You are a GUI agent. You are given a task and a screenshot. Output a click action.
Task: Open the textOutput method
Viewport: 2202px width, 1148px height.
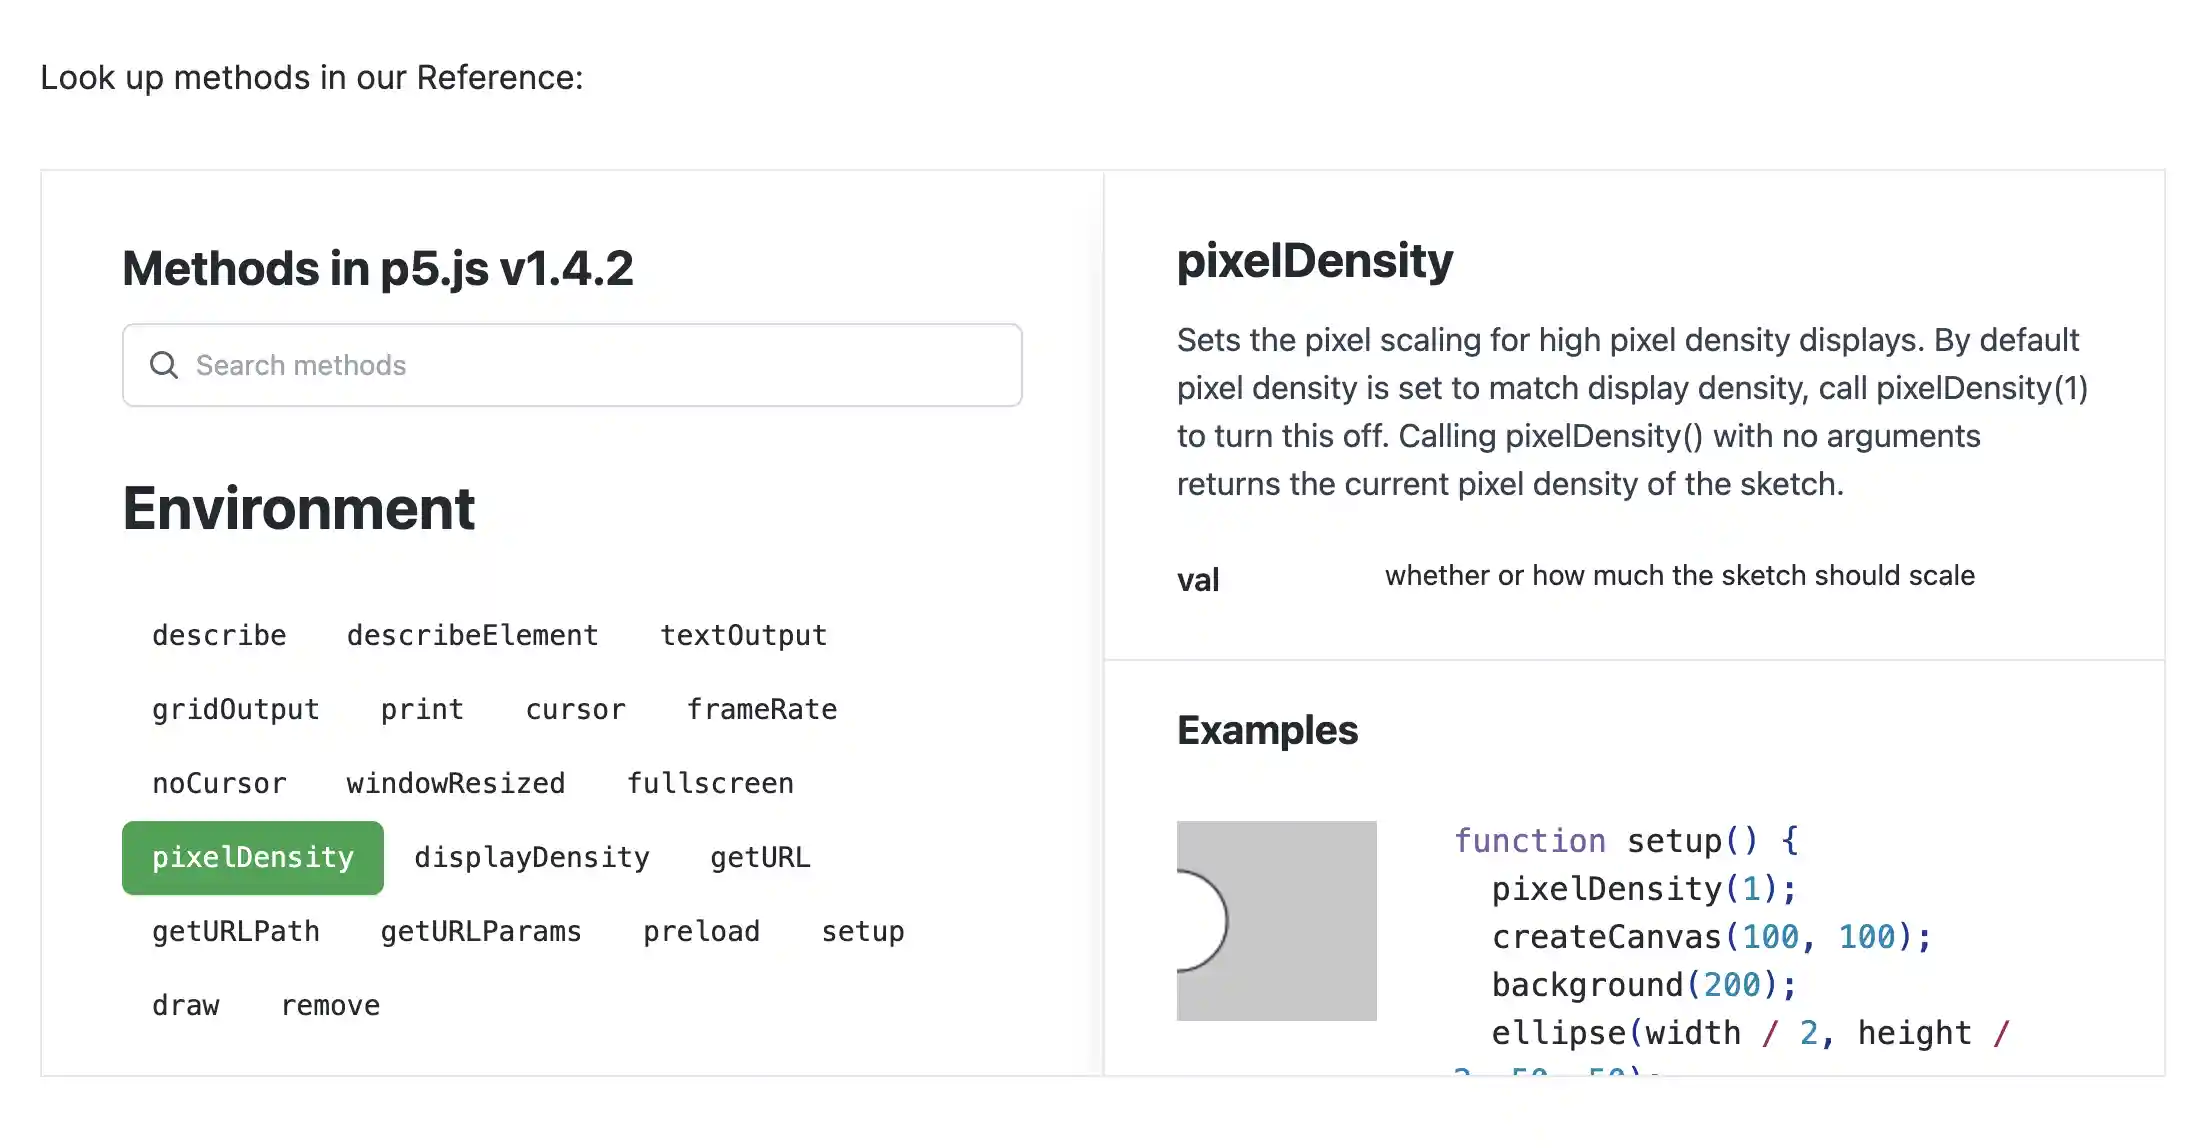pos(743,635)
